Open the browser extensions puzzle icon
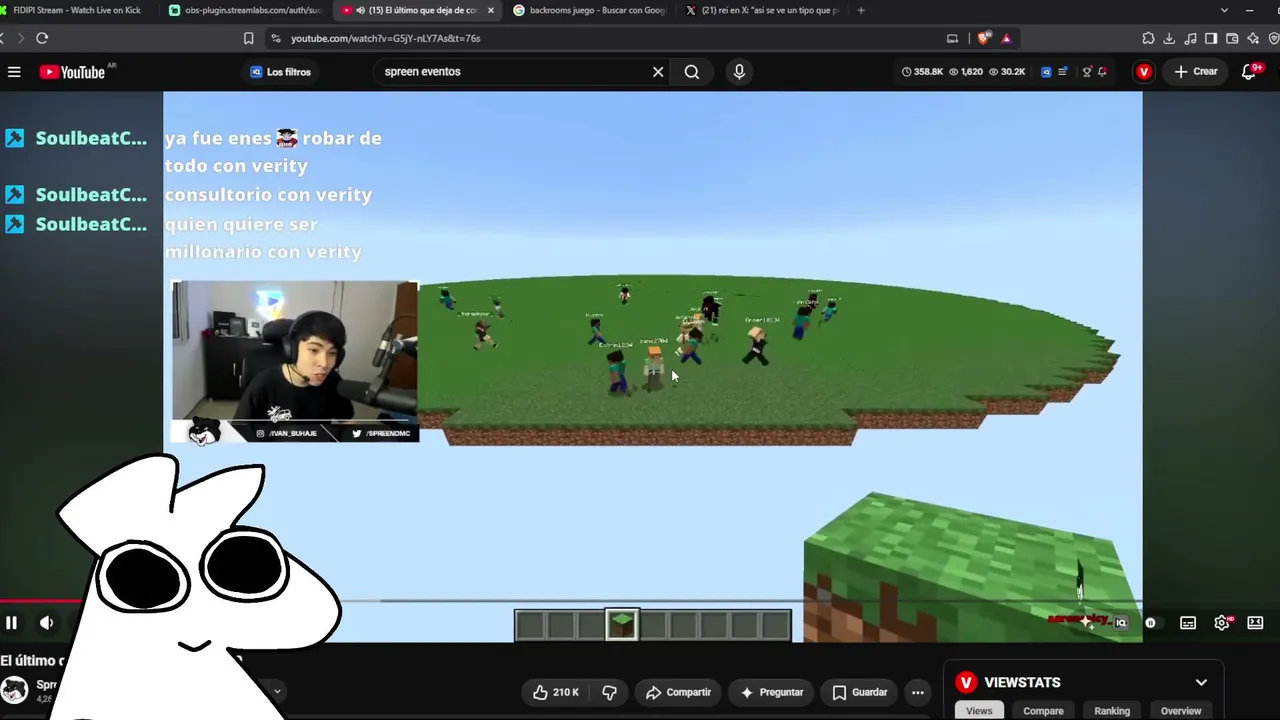1280x720 pixels. [x=1148, y=38]
